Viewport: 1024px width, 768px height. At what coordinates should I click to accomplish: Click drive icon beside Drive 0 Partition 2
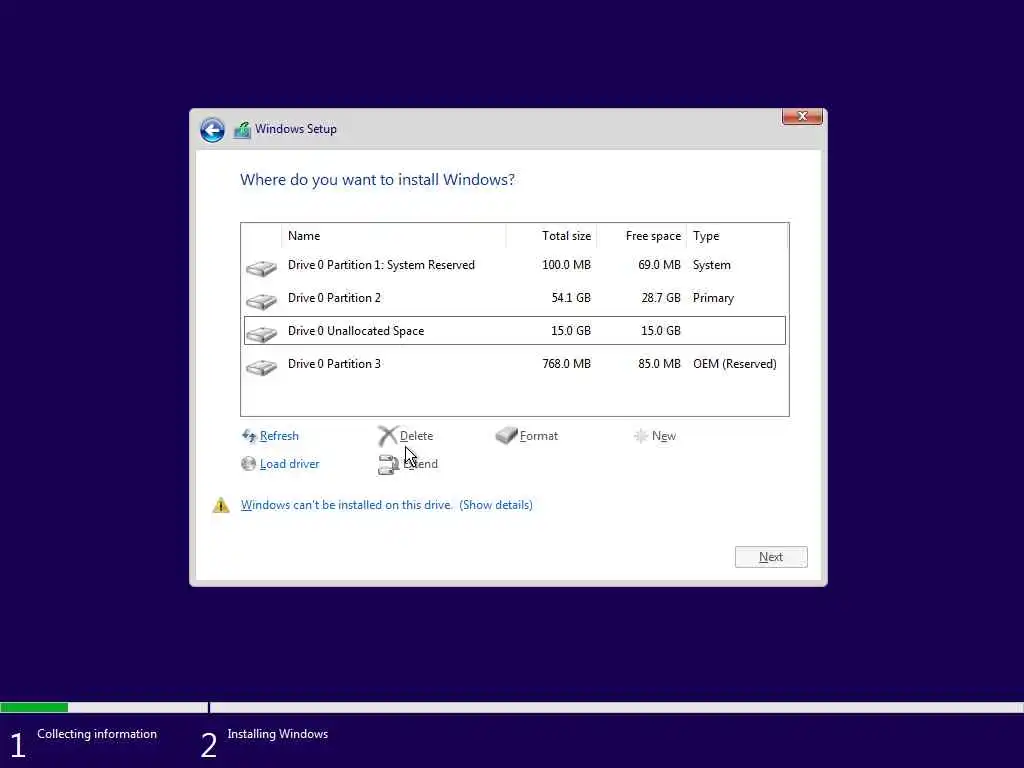point(261,300)
